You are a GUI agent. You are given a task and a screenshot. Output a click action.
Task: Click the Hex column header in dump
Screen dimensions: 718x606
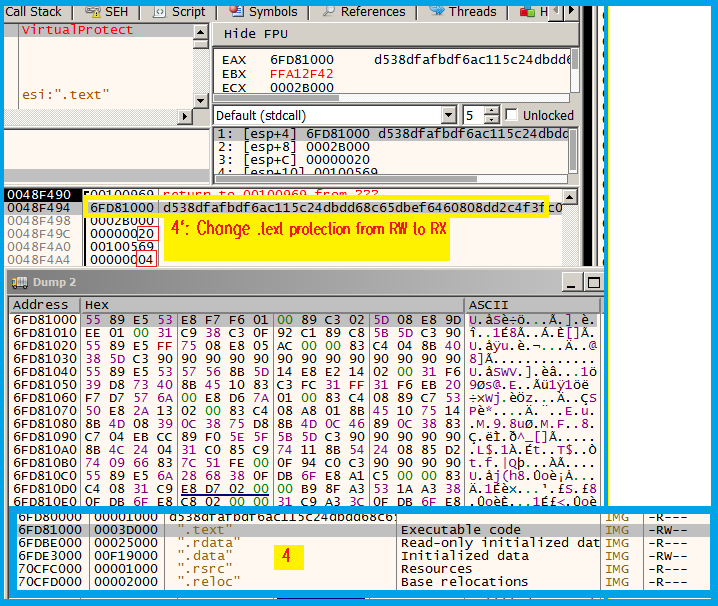[x=97, y=304]
